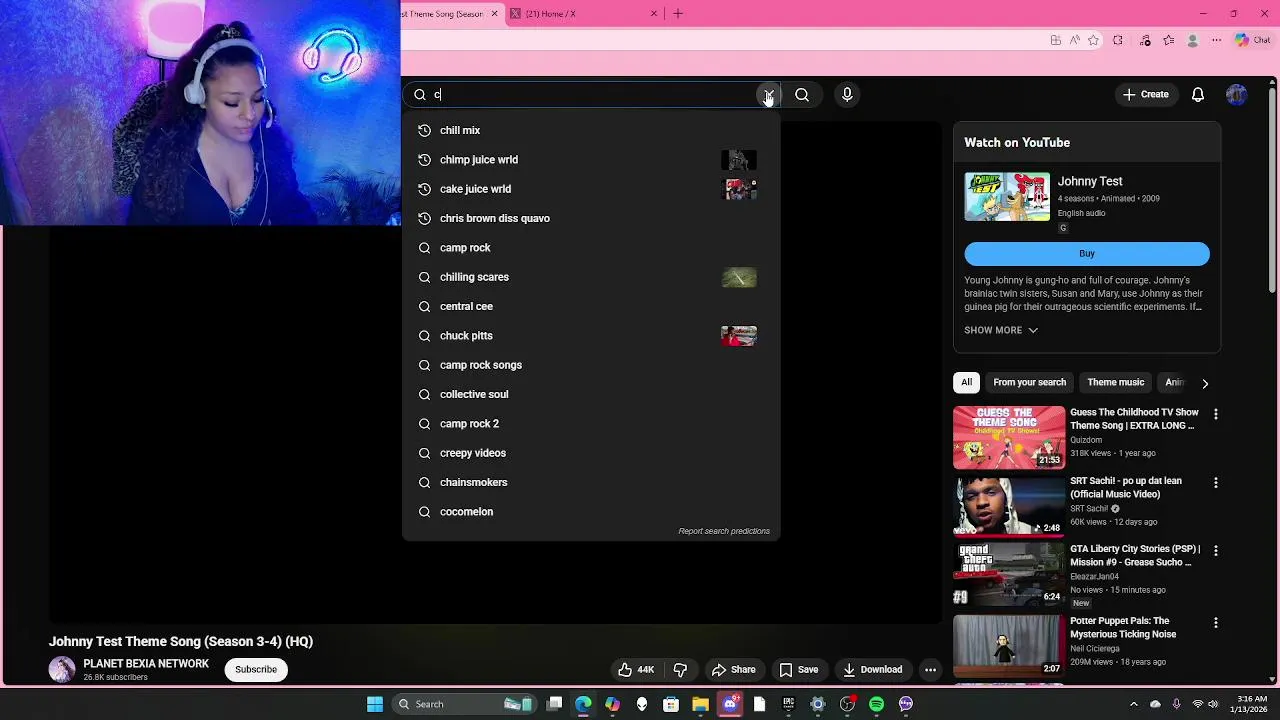Screen dimensions: 1280x720
Task: Open the browser favorites list icon
Action: tap(1168, 40)
